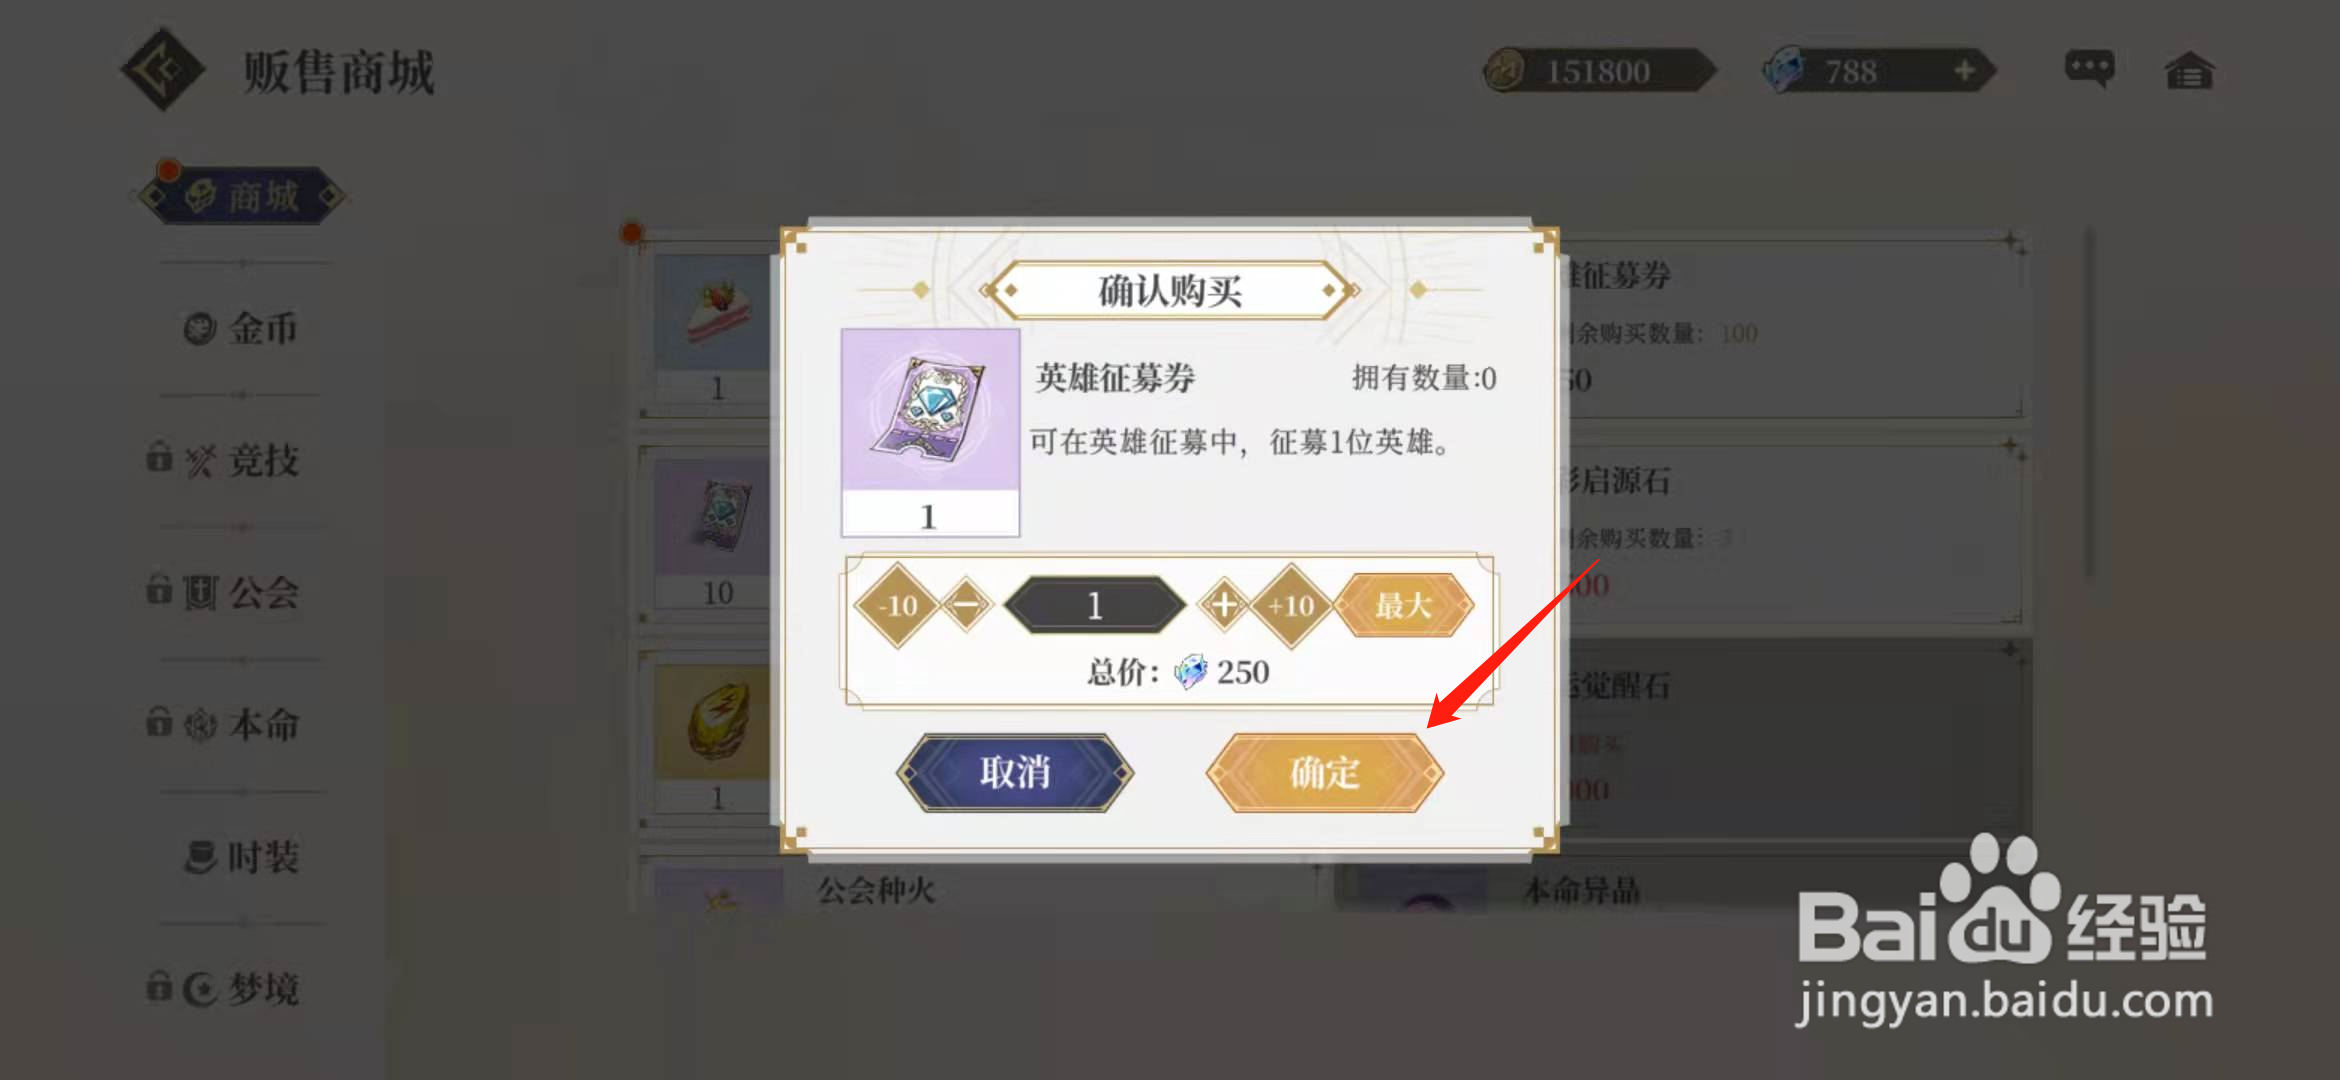Click the gold coin currency icon

1504,71
